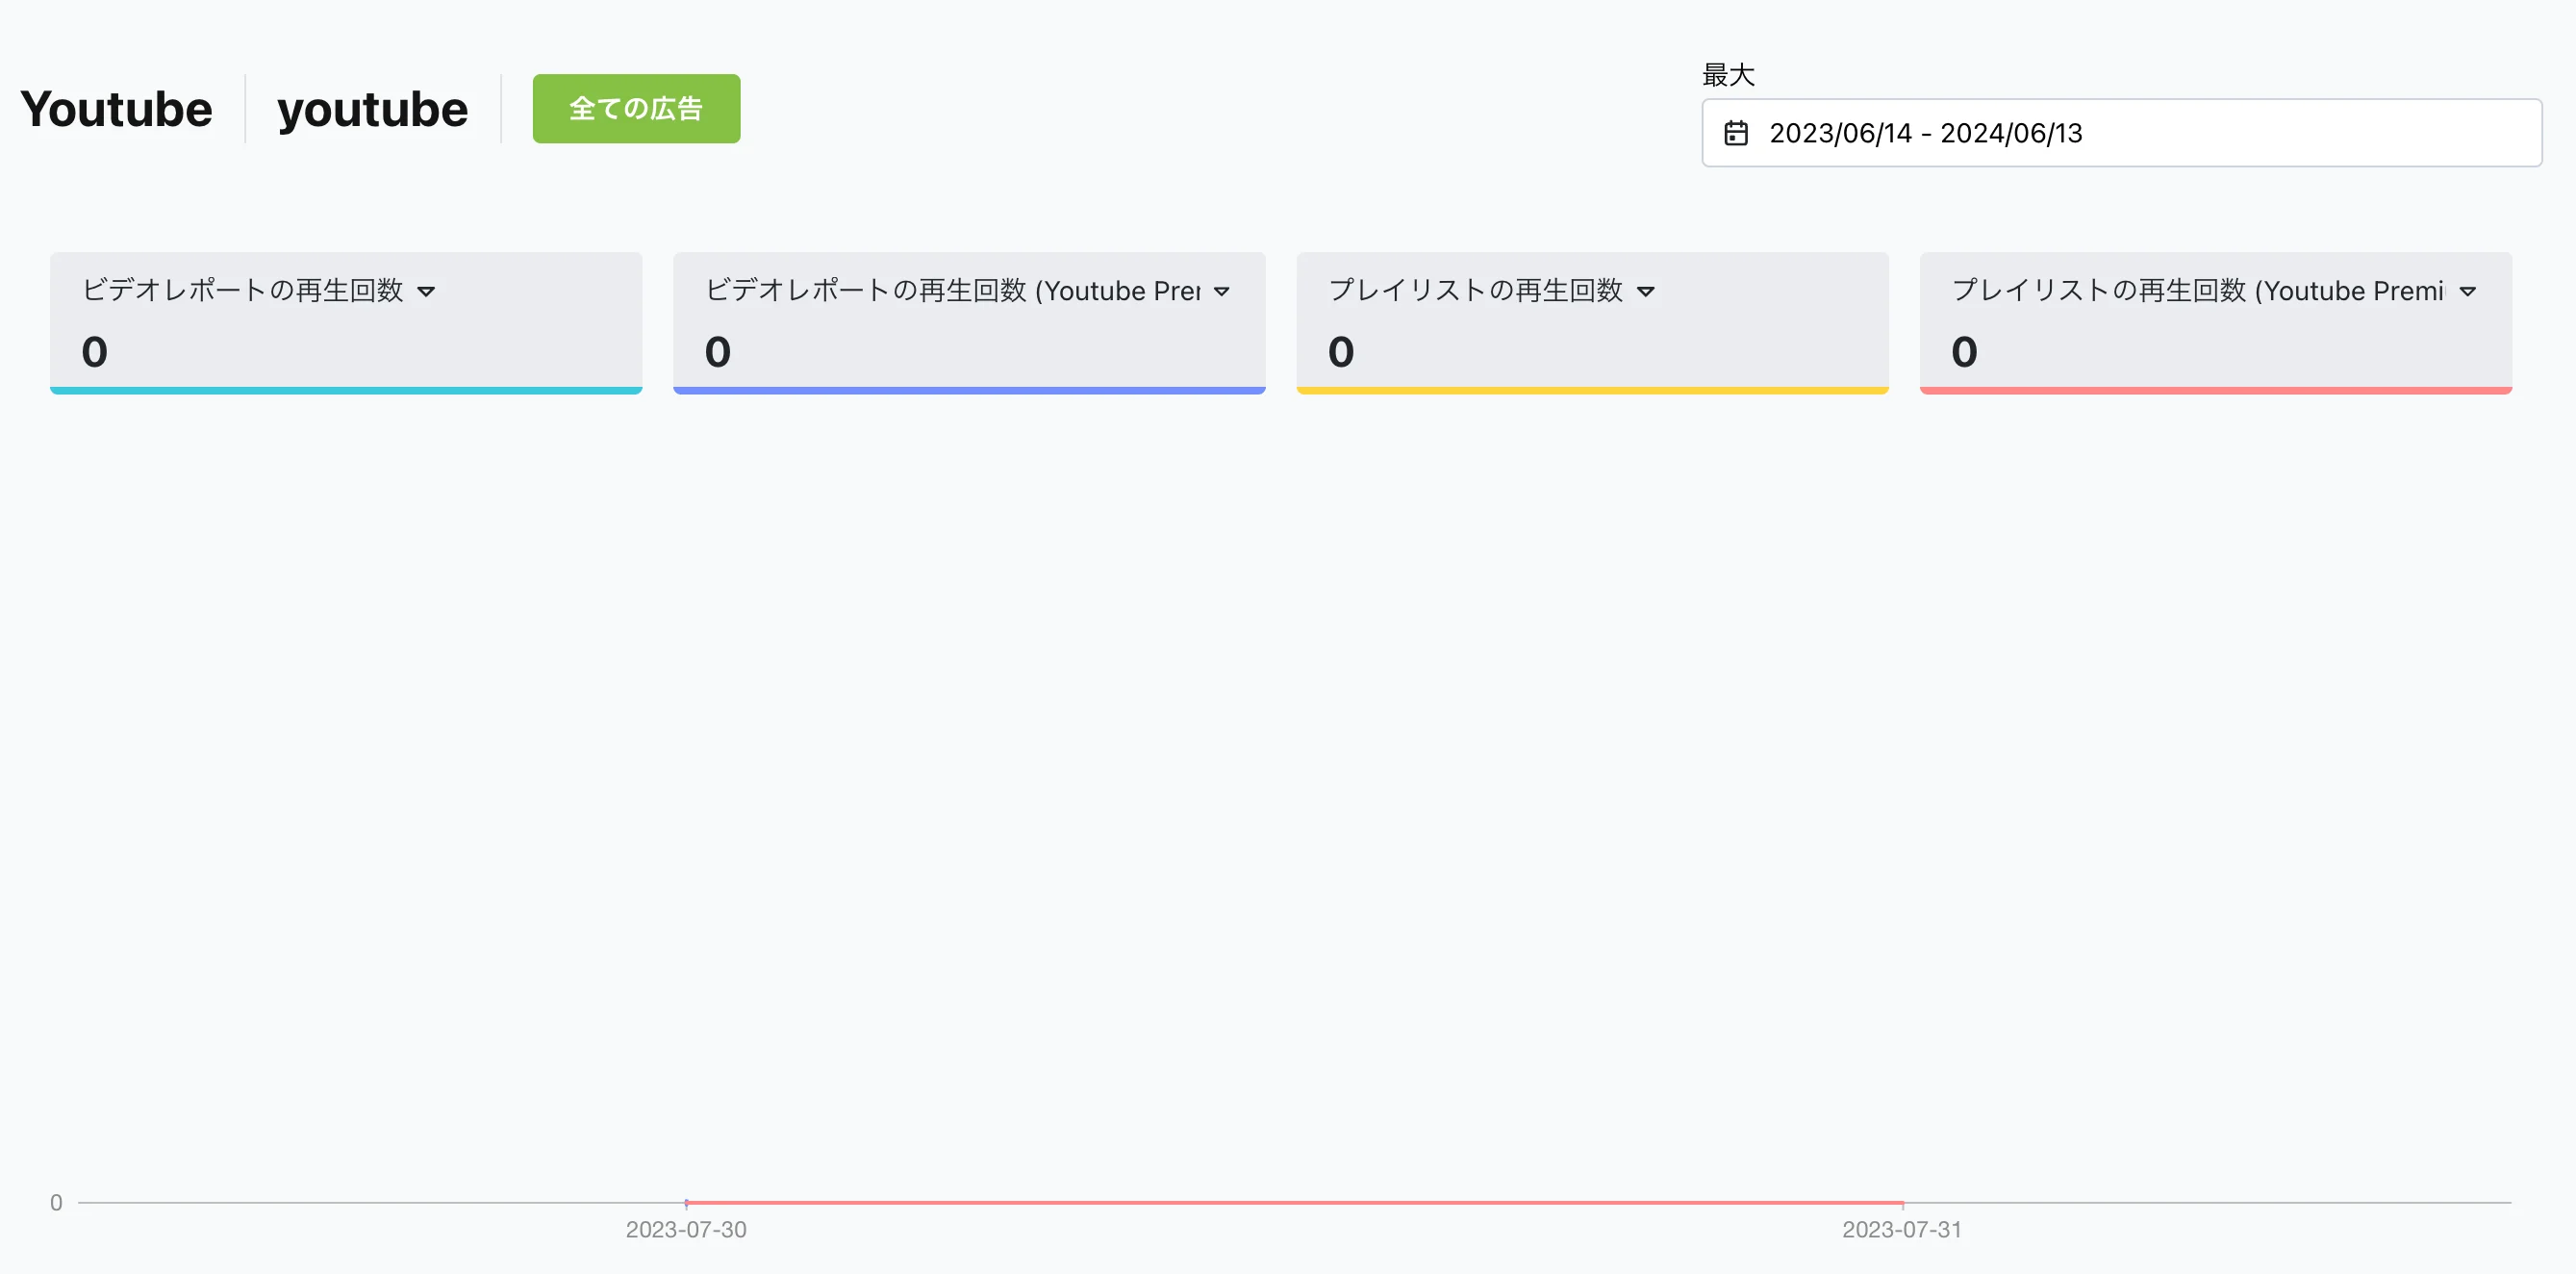The height and width of the screenshot is (1274, 2576).
Task: Expand プレイリストの再生回数 metric dropdown arrow
Action: 1646,292
